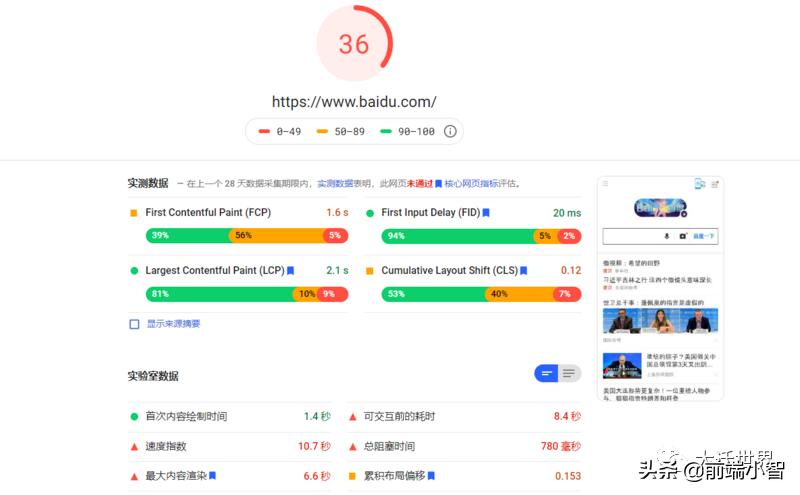Click the Baidu doodle logo in preview
800x495 pixels.
(660, 208)
